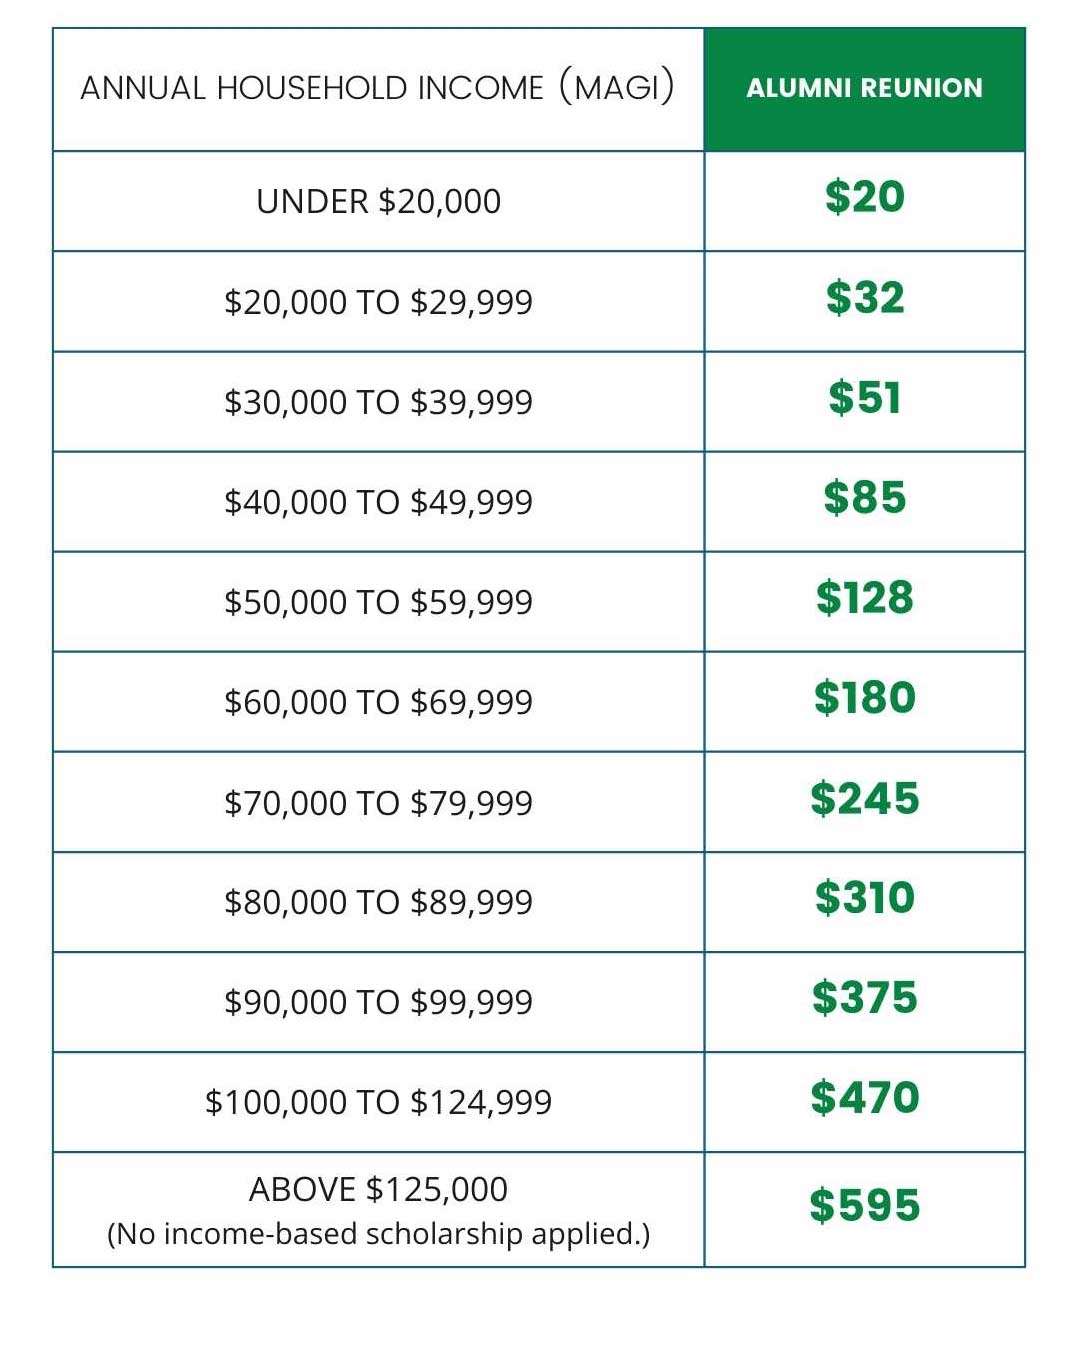
Task: Select the Under $20,000 income row
Action: [378, 201]
